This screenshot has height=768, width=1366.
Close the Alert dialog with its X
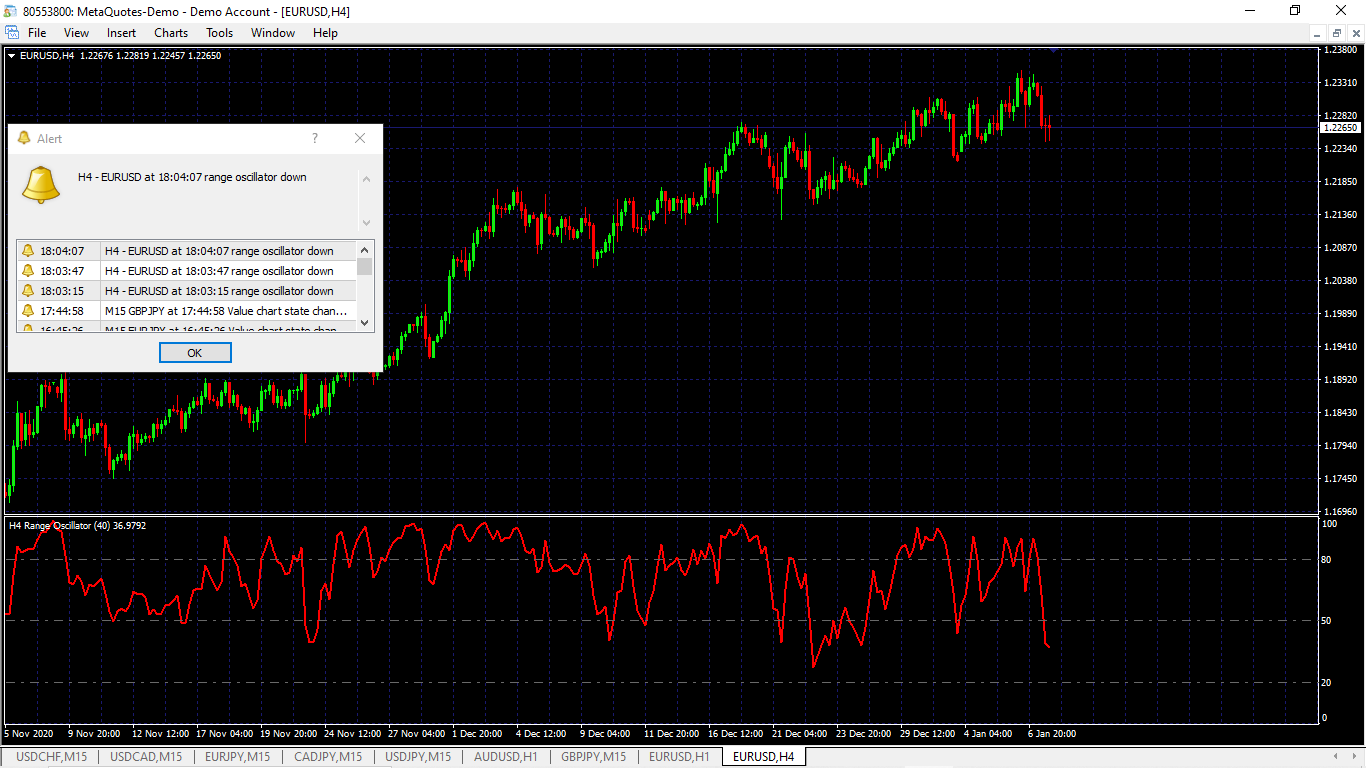point(360,138)
